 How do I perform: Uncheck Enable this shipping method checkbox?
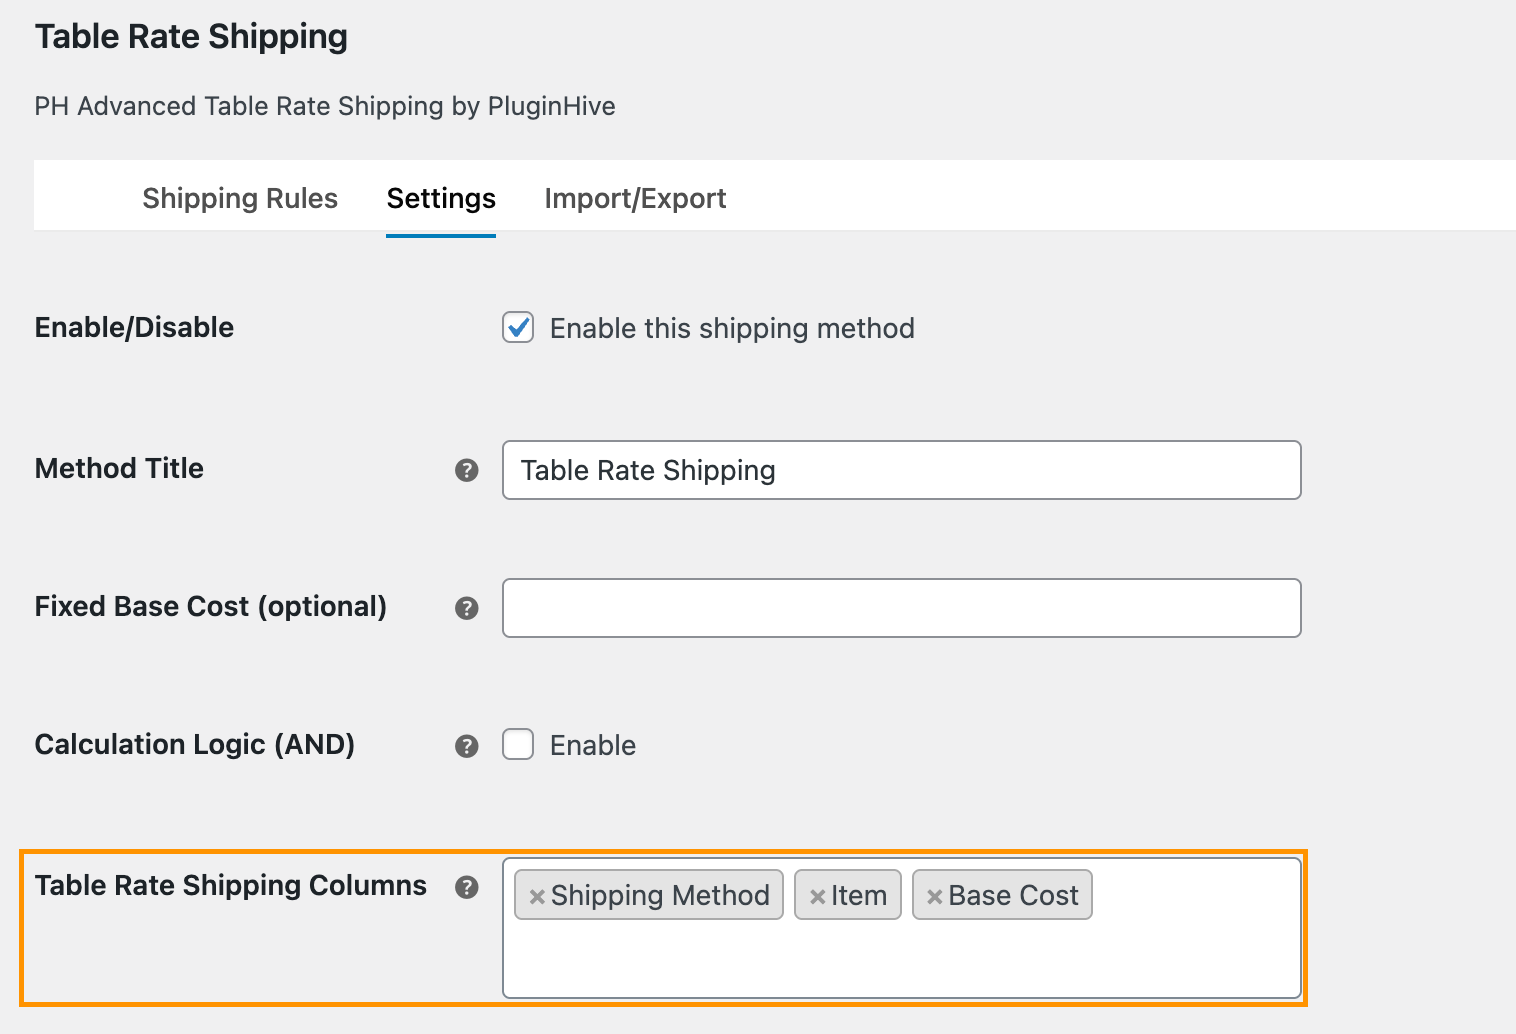[x=518, y=328]
